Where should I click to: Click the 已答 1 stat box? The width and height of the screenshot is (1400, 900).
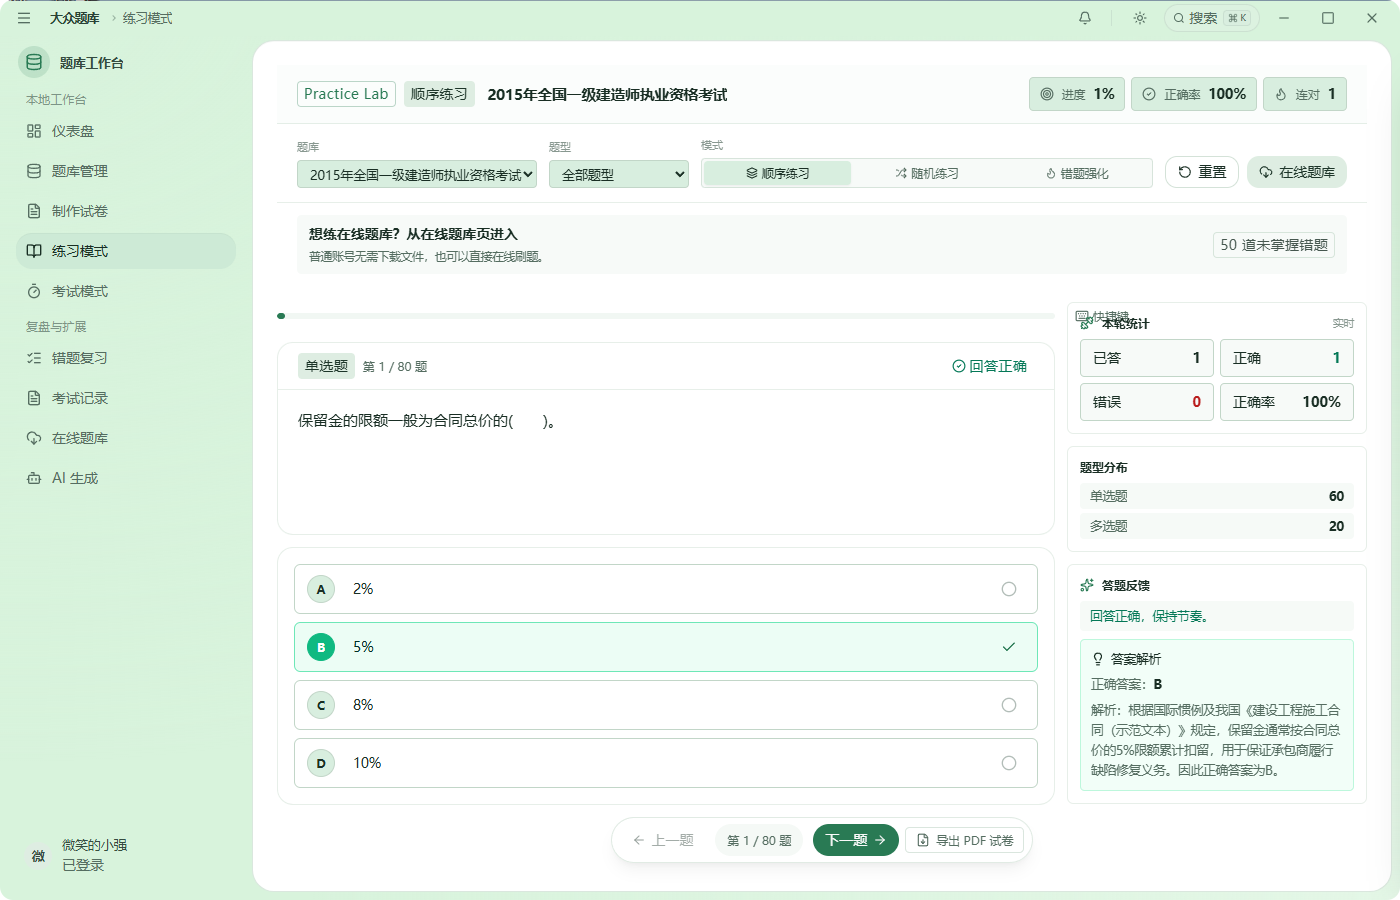coord(1147,358)
